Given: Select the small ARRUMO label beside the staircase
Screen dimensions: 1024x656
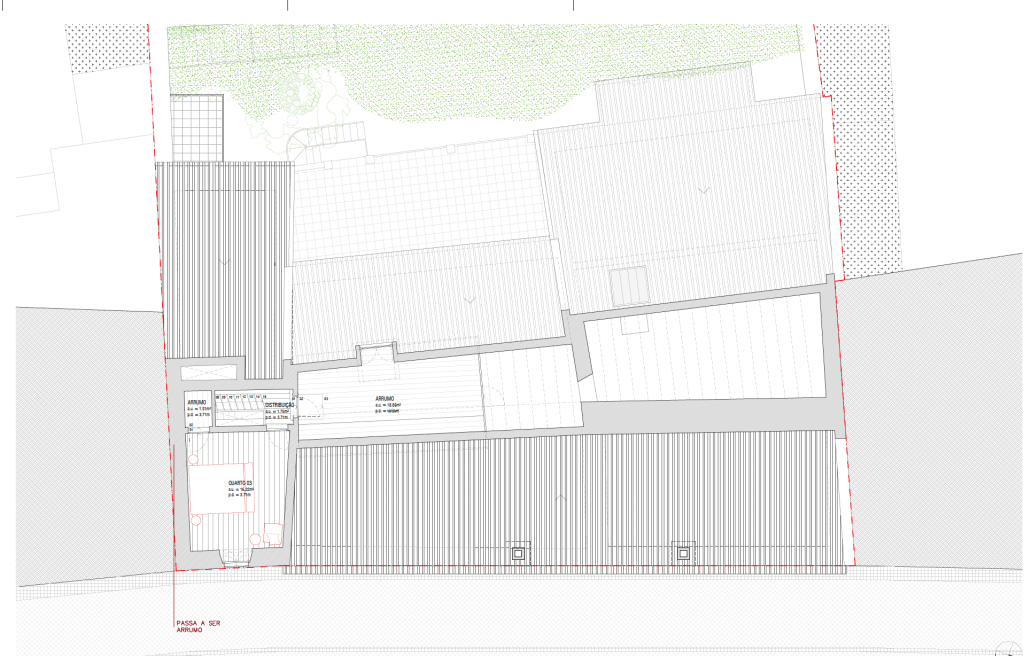Looking at the screenshot, I should coord(195,403).
